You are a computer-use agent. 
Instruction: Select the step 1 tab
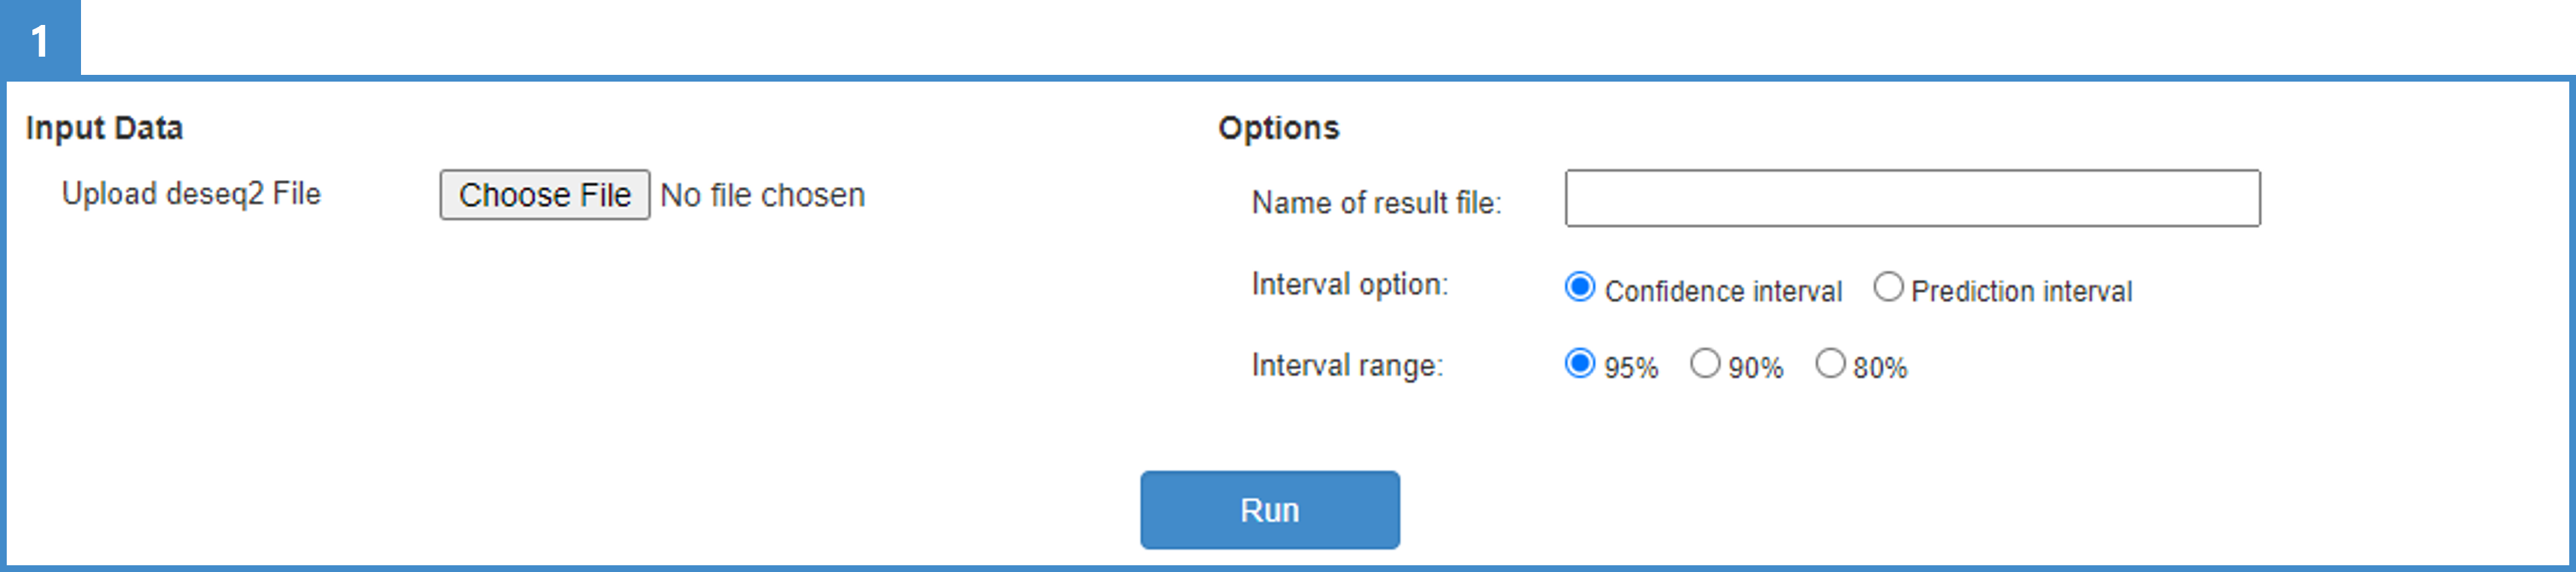coord(40,38)
